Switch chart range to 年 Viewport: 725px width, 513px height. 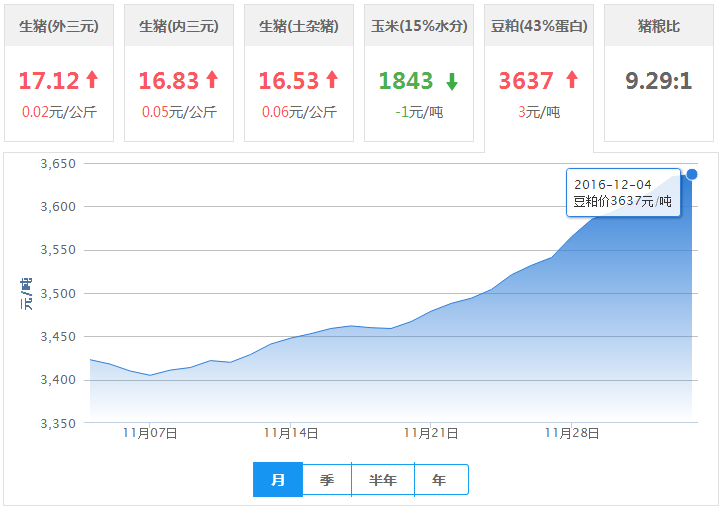[441, 479]
